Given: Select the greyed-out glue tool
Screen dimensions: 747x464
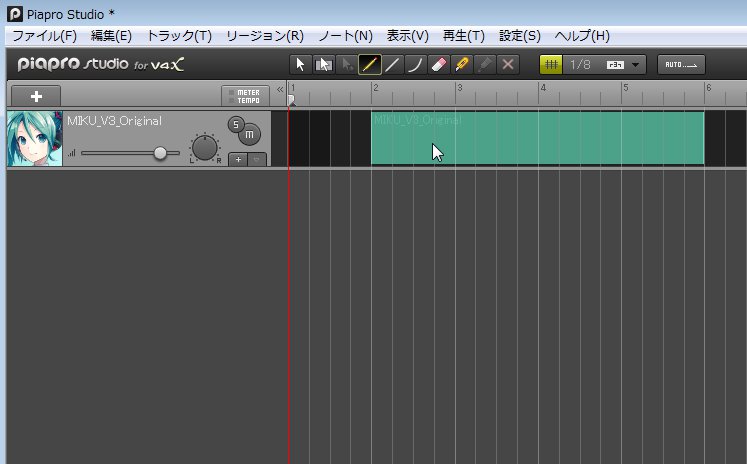Looking at the screenshot, I should click(485, 65).
